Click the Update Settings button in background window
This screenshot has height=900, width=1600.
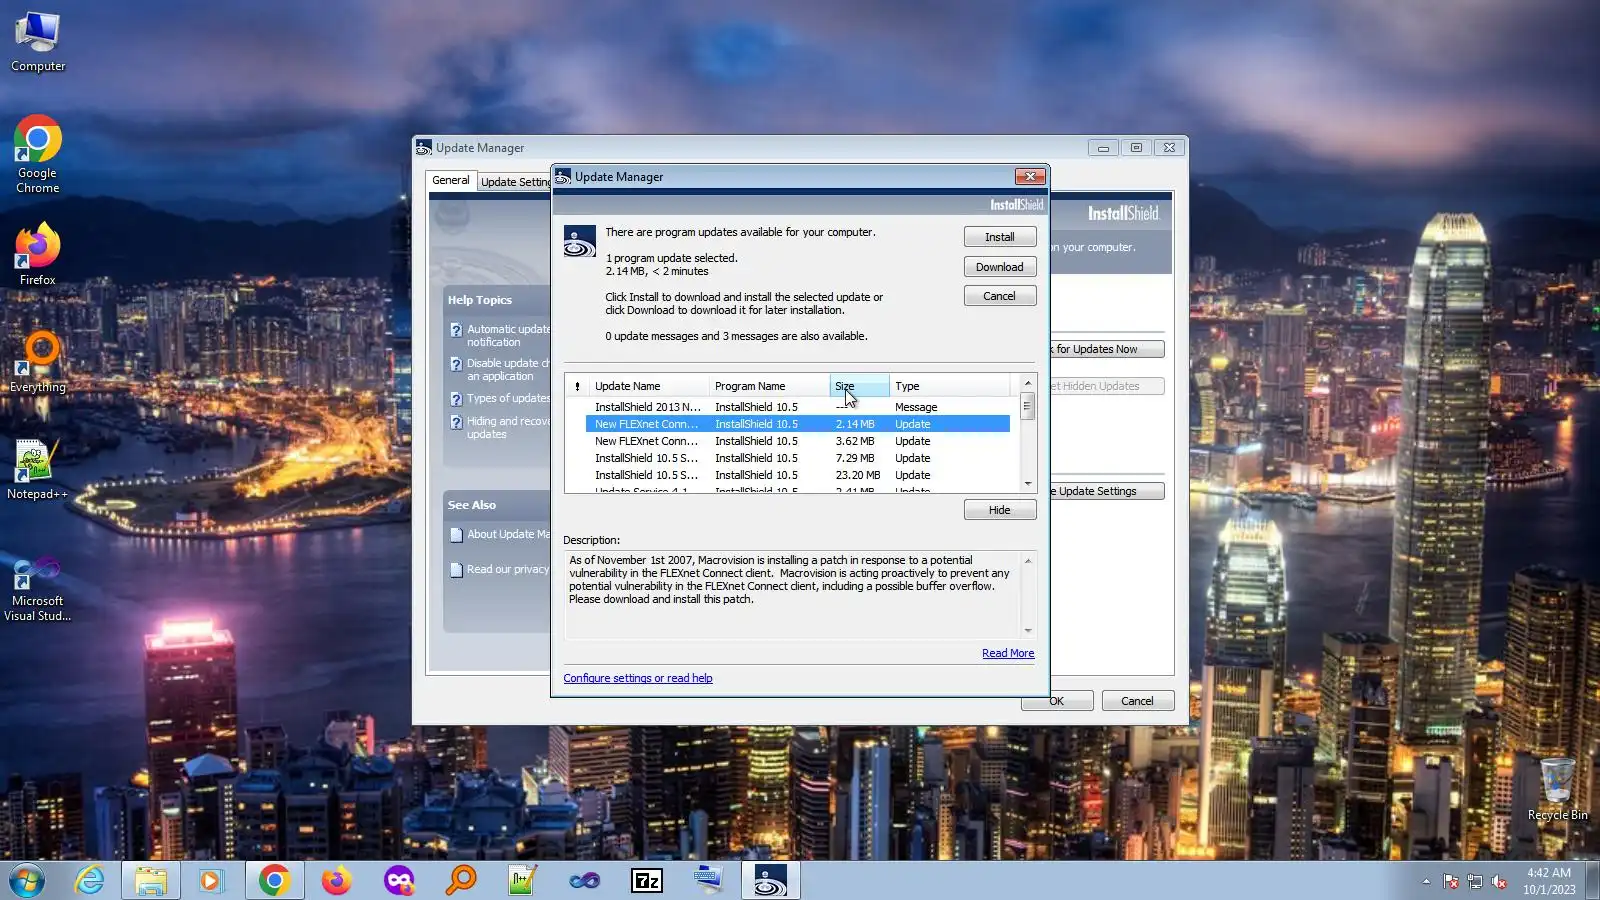coord(1107,491)
